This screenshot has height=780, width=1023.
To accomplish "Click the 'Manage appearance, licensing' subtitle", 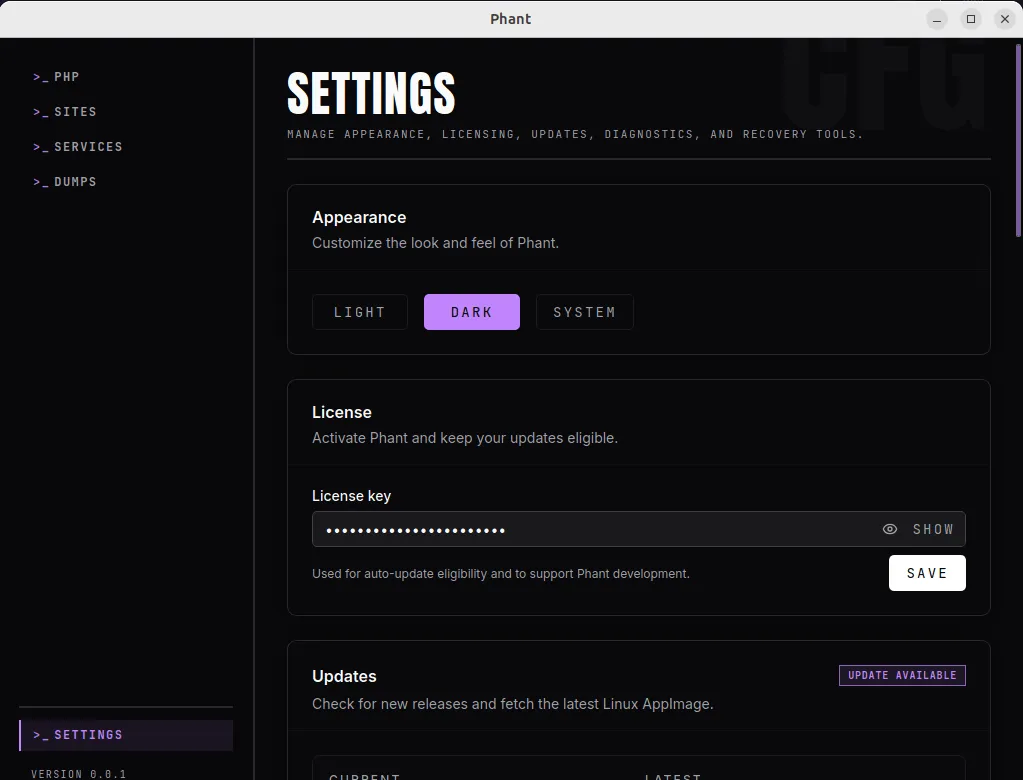I will [575, 134].
